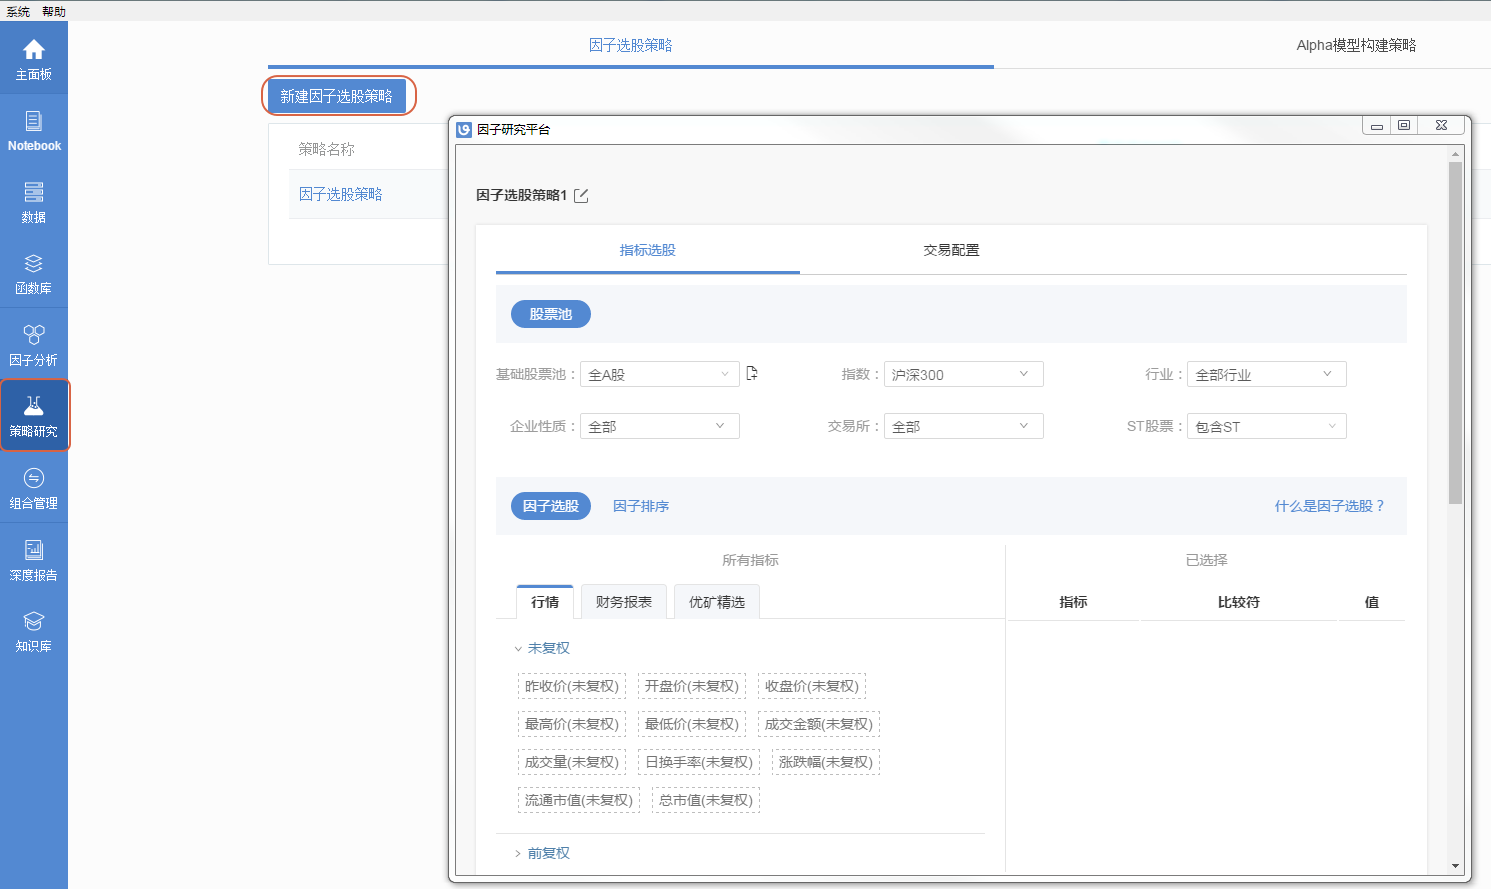Open the 什么是因子选股 help link
Screen dimensions: 1491x889
point(1330,505)
